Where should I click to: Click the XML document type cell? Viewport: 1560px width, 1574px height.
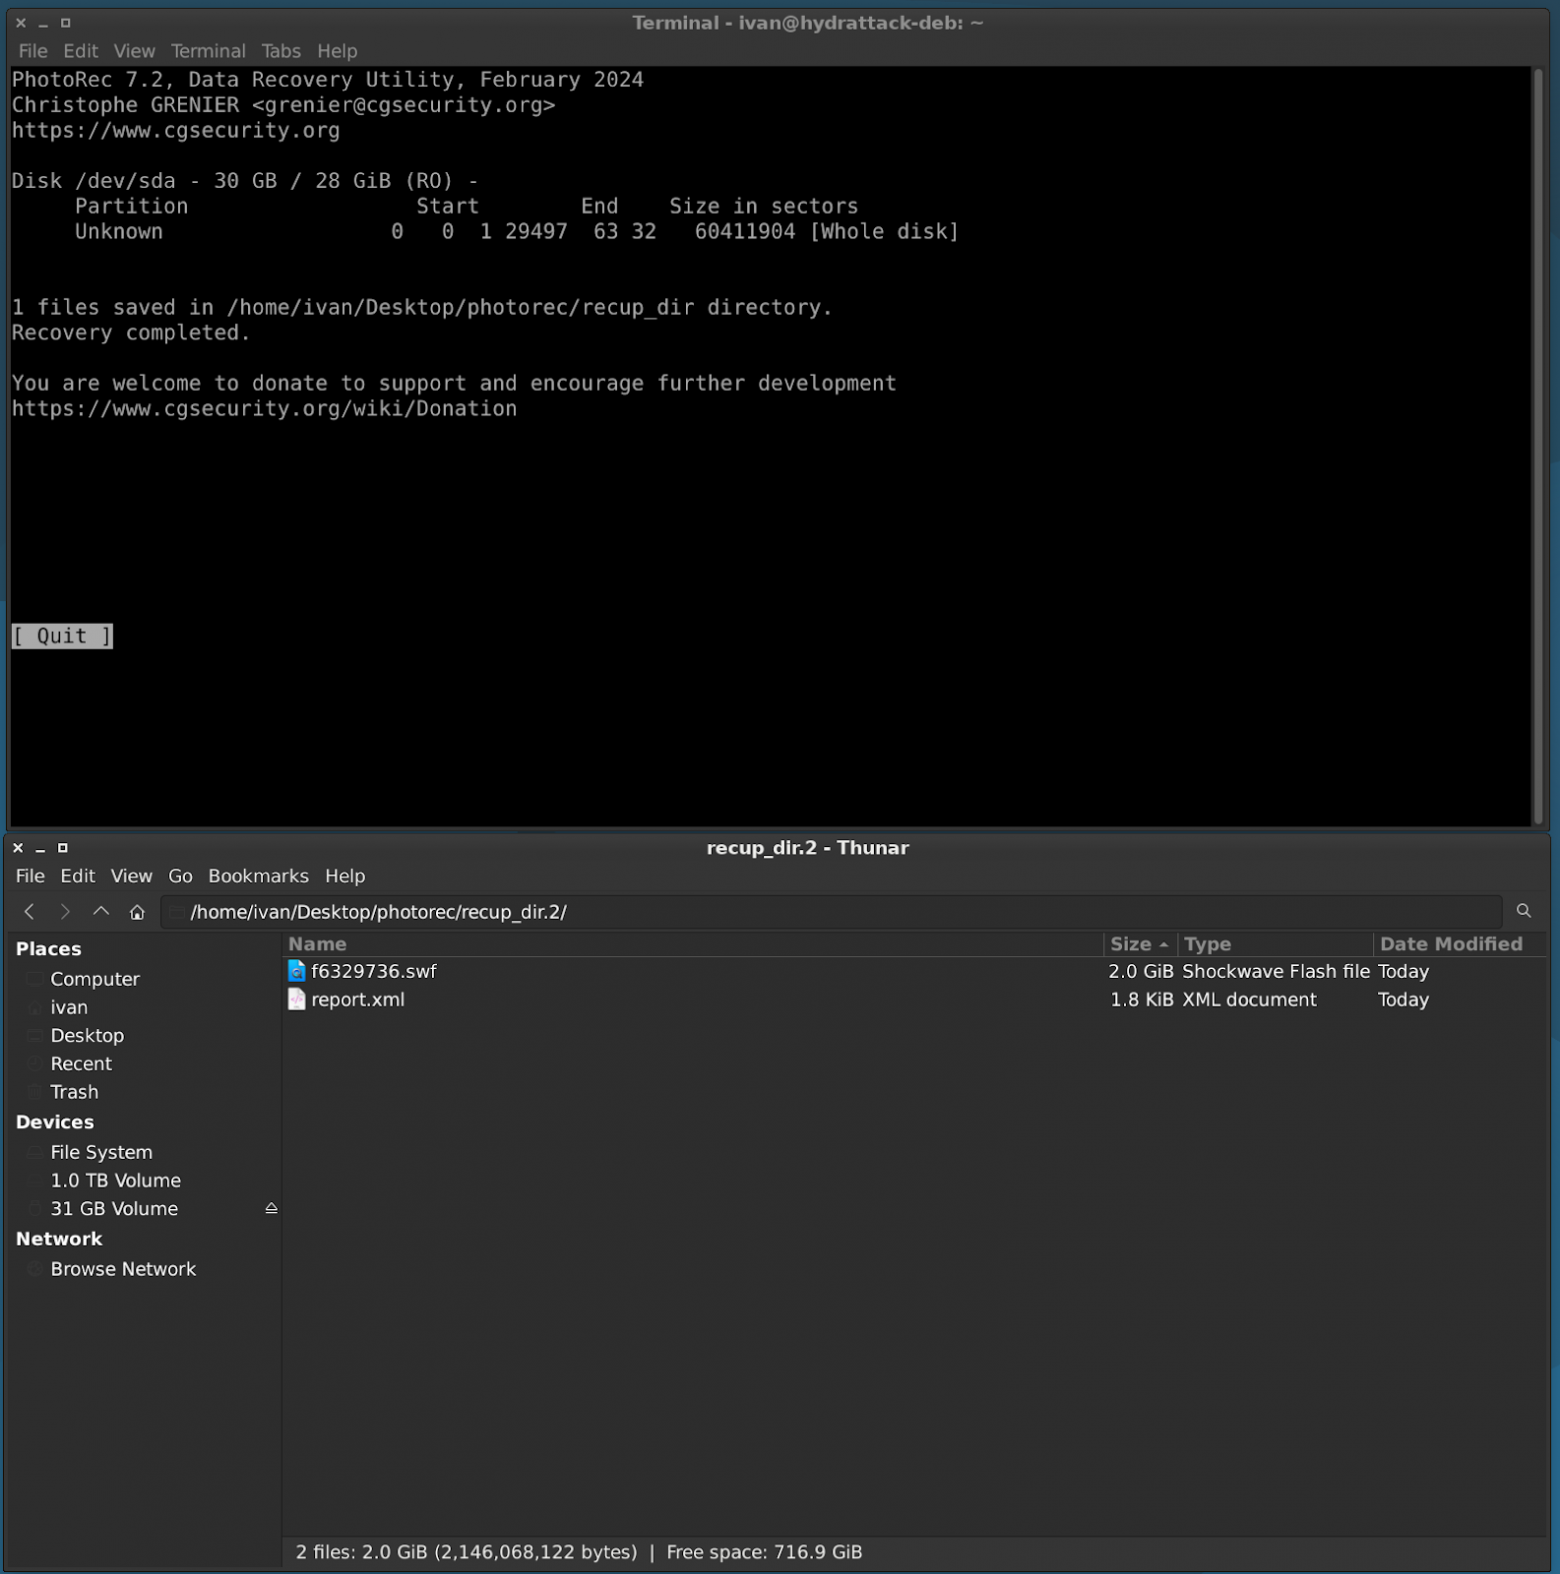pos(1249,999)
